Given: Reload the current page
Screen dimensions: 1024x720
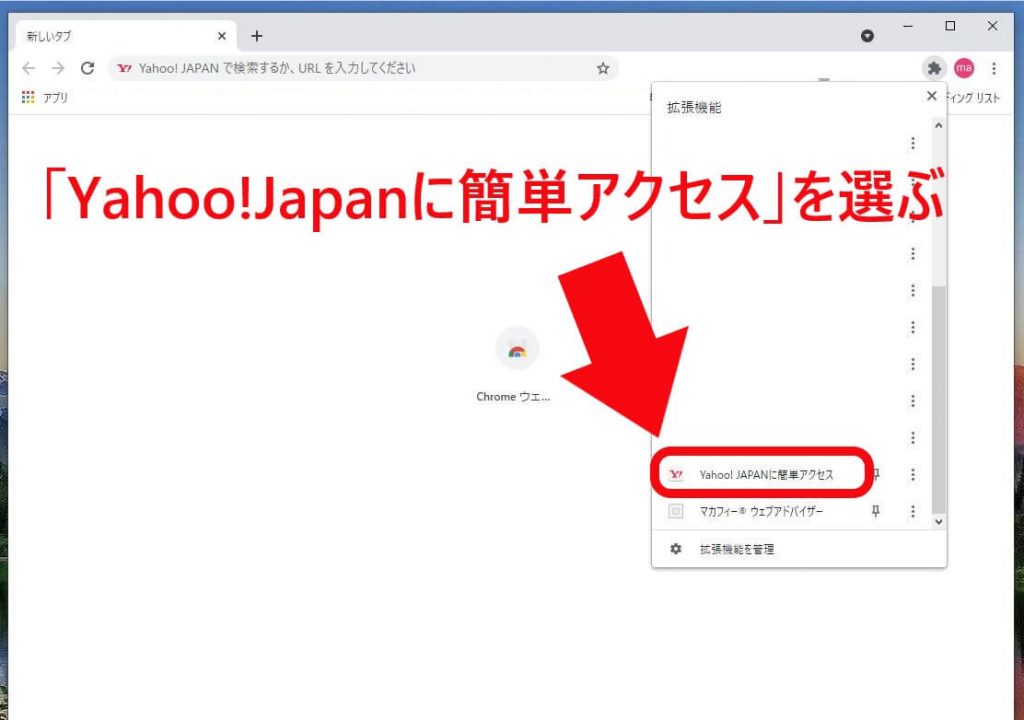Looking at the screenshot, I should pos(89,68).
